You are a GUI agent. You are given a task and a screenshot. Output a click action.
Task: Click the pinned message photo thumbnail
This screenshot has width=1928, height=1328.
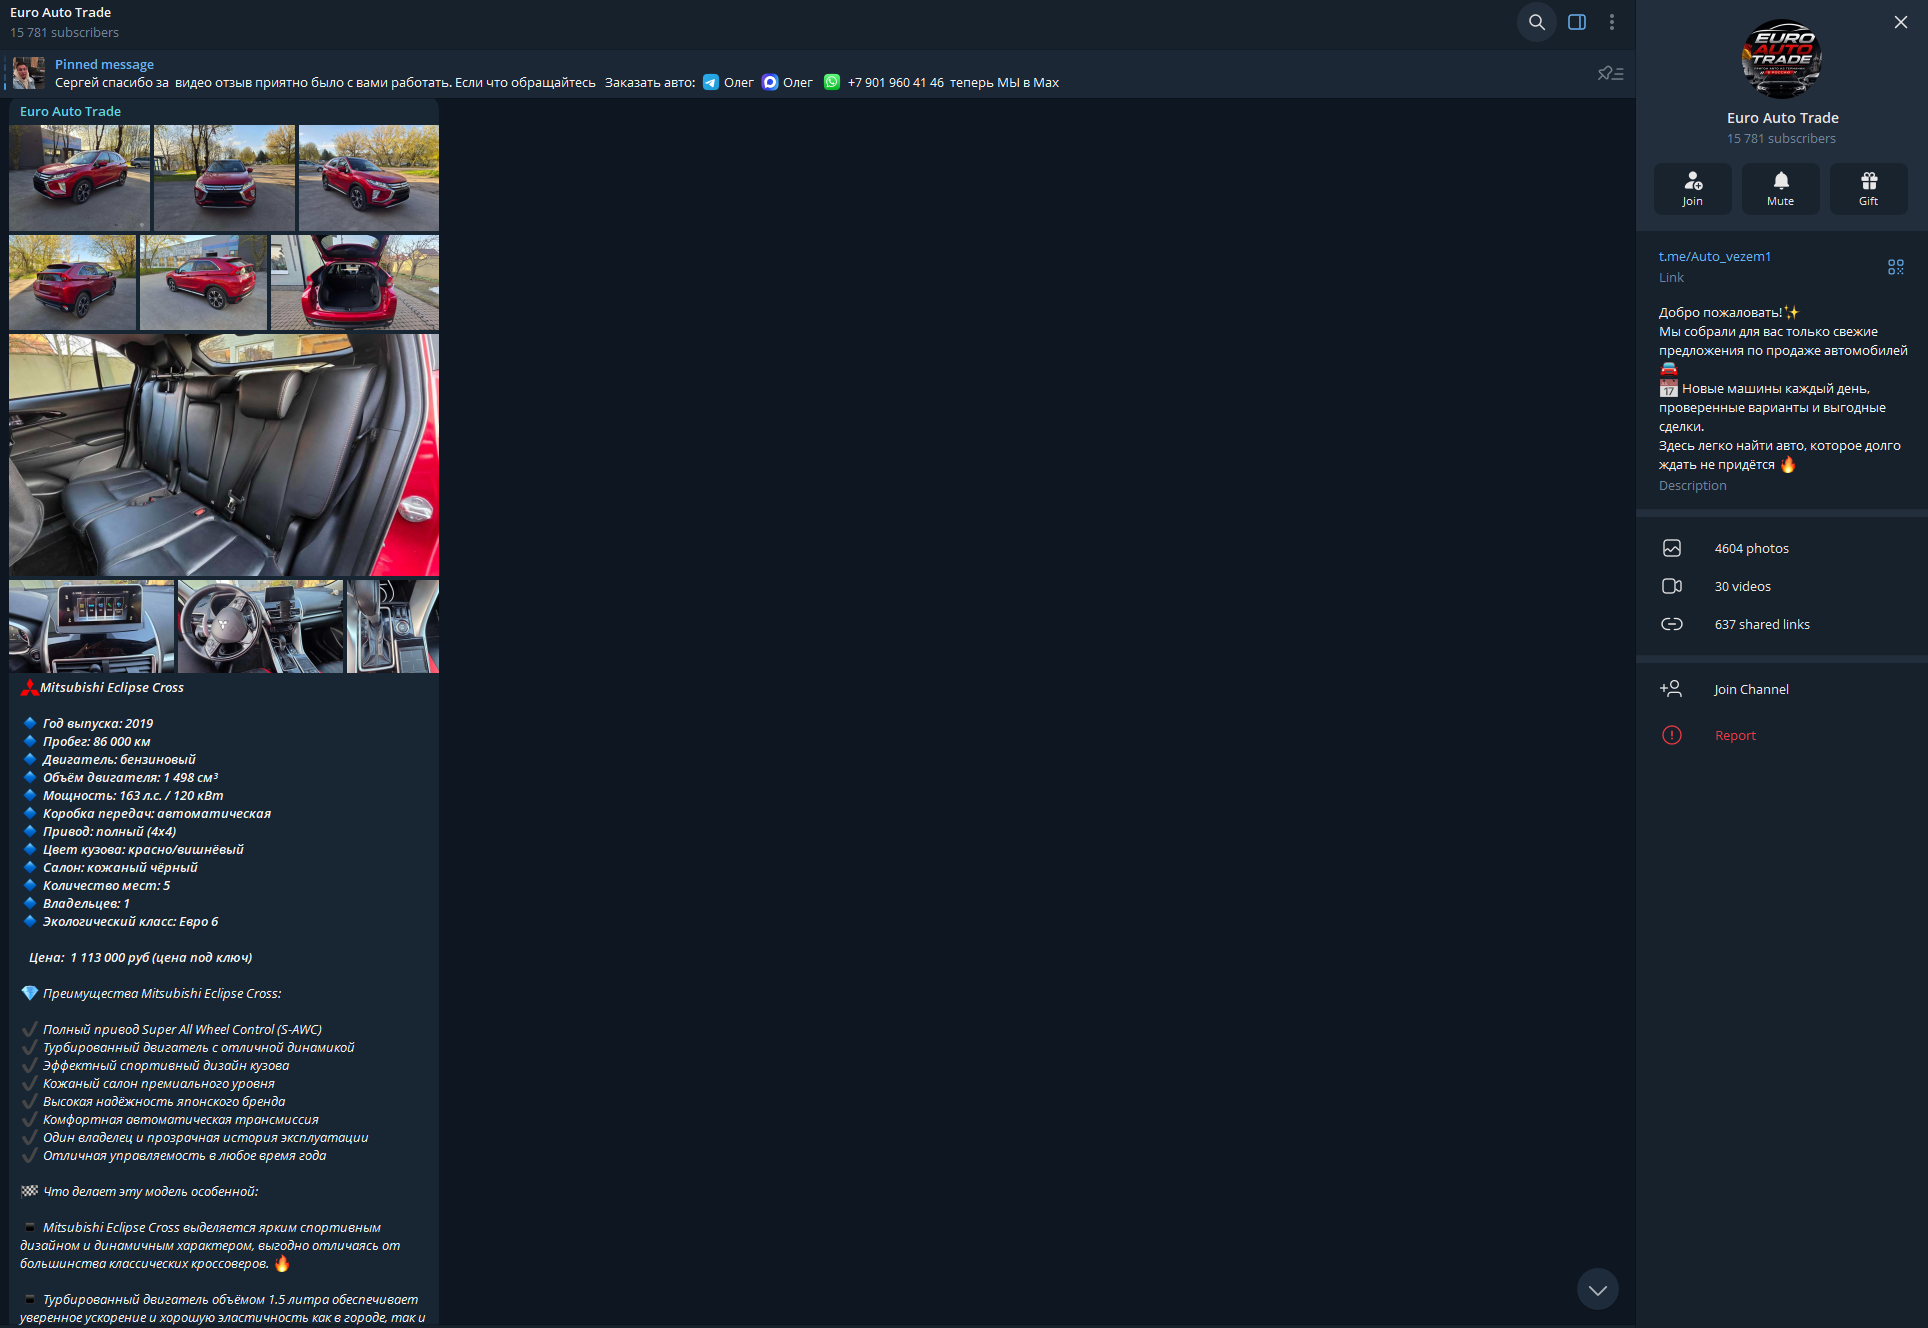pyautogui.click(x=29, y=73)
